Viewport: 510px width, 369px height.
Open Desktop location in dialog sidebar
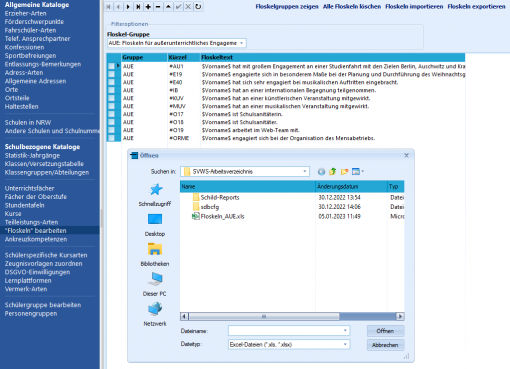pyautogui.click(x=155, y=225)
